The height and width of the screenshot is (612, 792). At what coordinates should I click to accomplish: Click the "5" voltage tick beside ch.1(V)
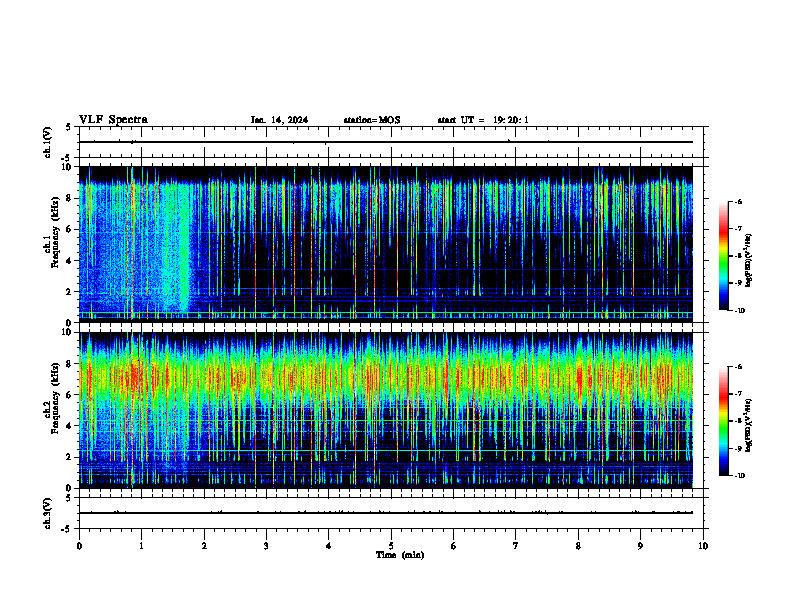click(70, 127)
